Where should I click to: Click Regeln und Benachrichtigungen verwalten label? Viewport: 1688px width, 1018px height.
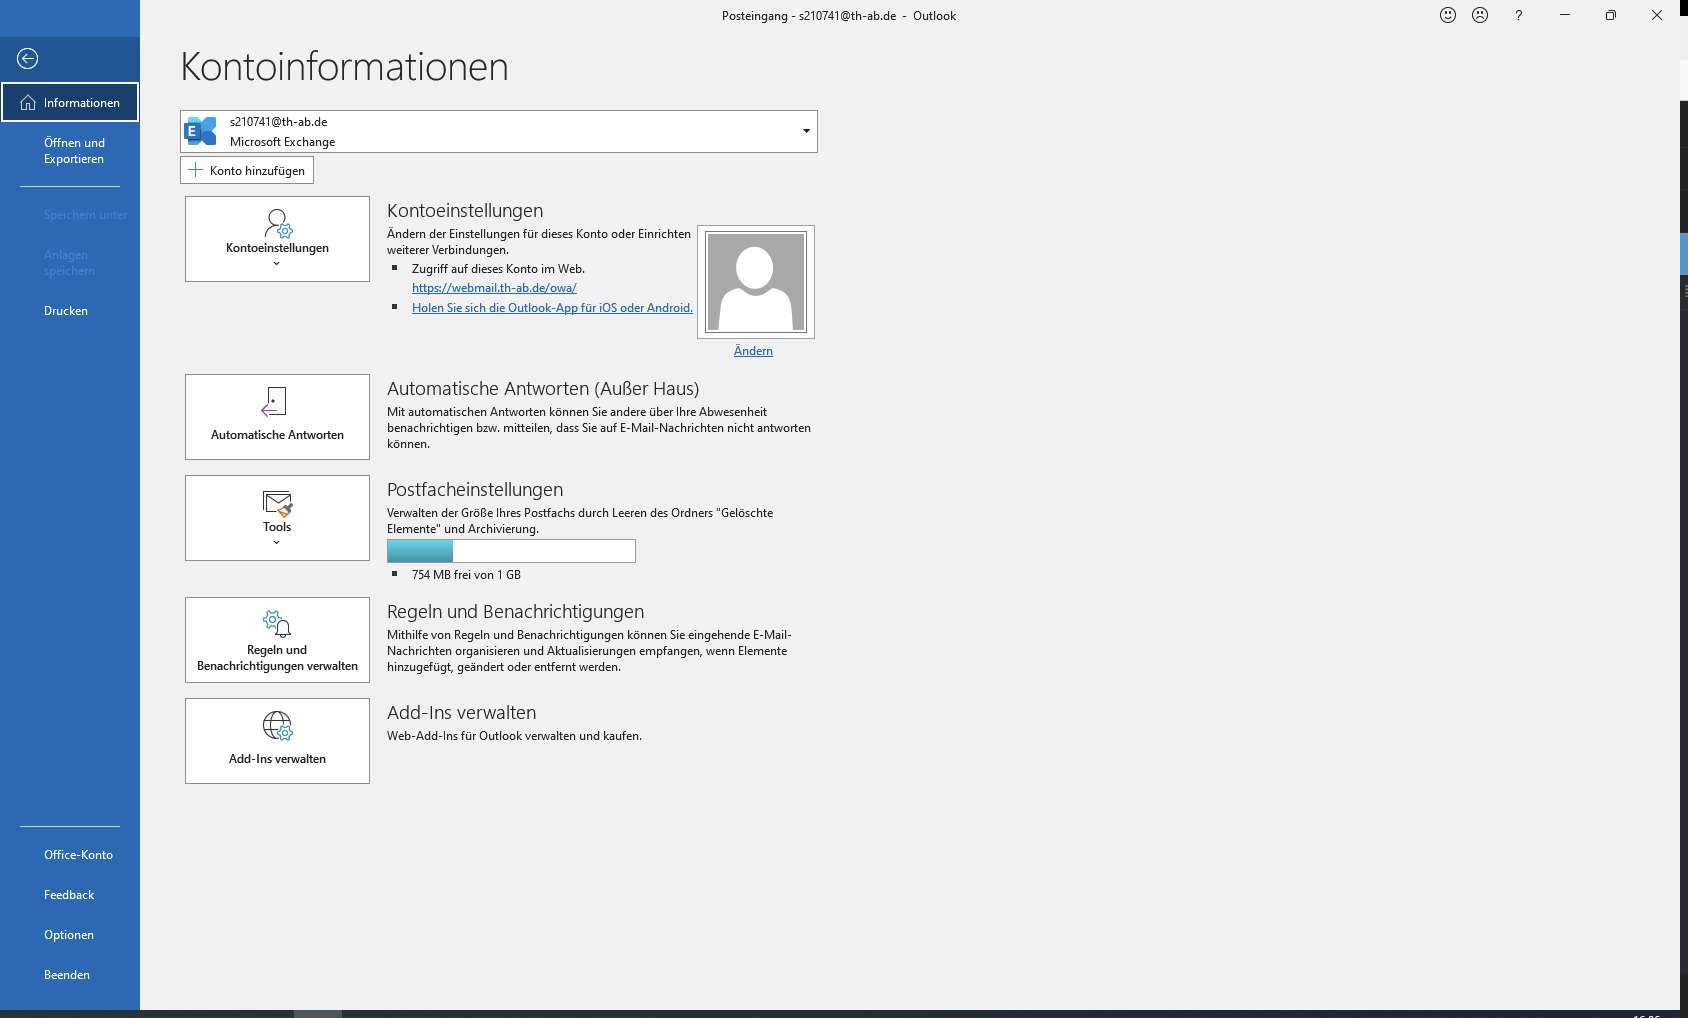277,658
